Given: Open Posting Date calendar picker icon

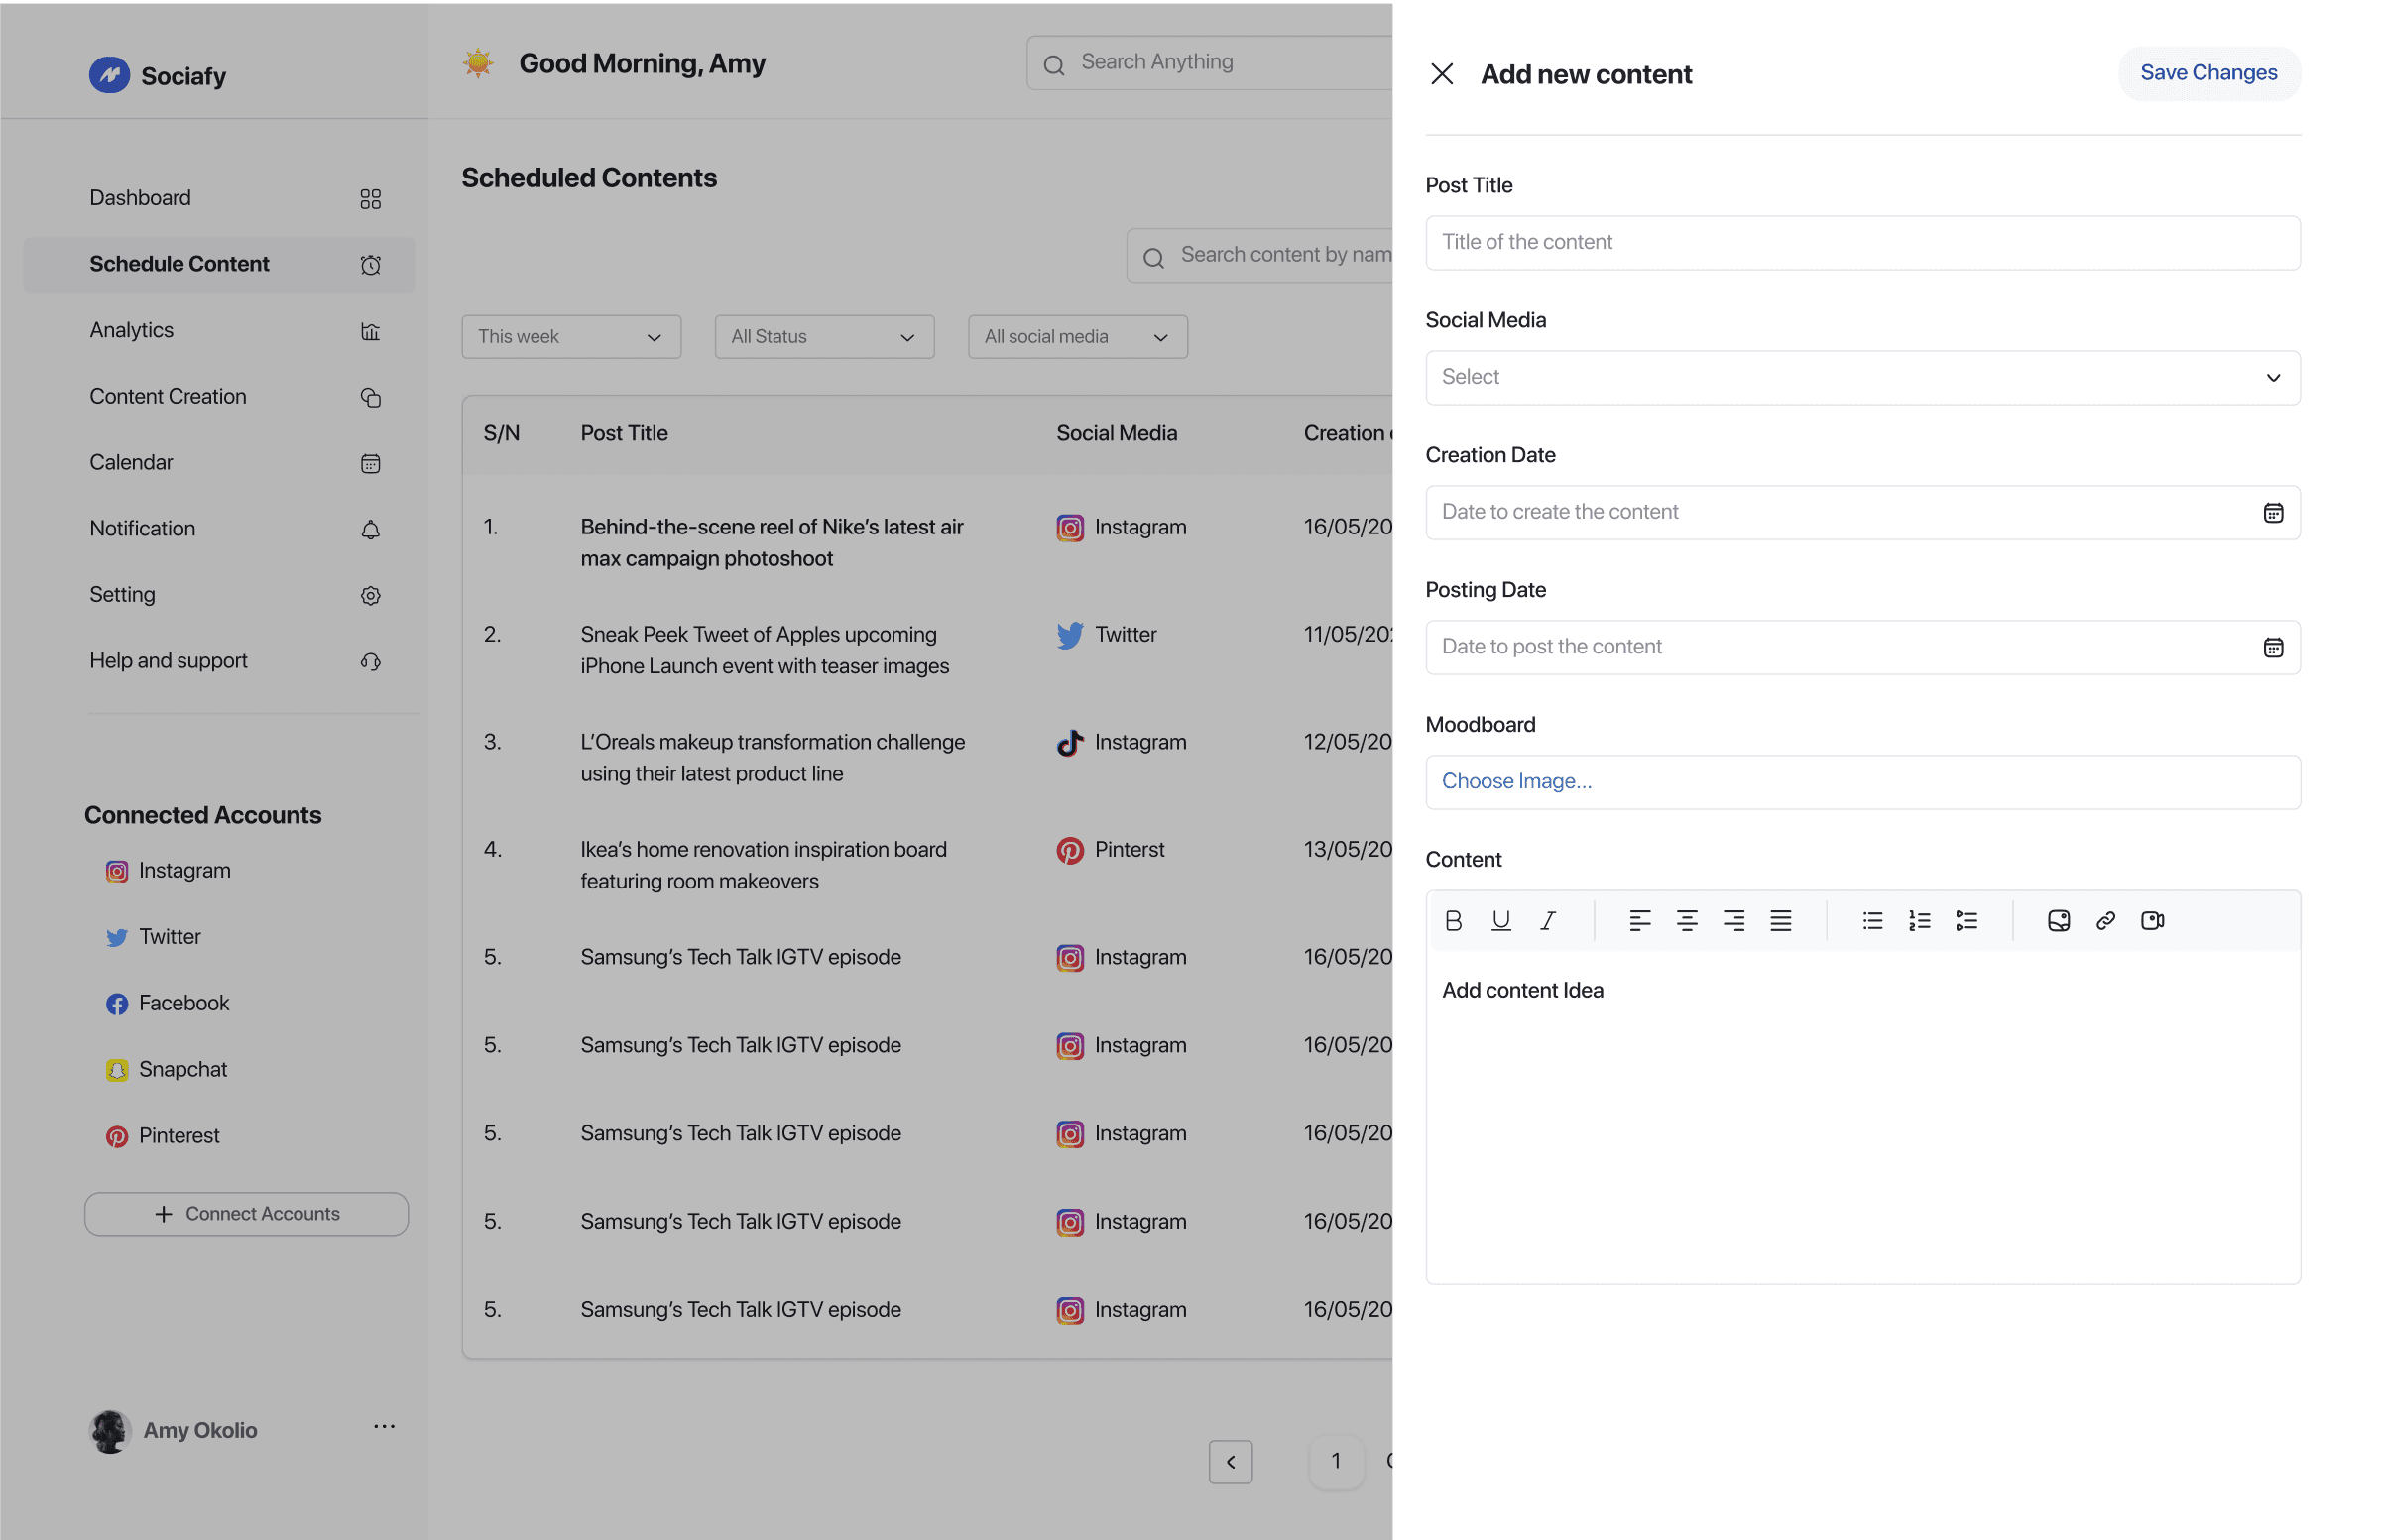Looking at the screenshot, I should point(2272,647).
